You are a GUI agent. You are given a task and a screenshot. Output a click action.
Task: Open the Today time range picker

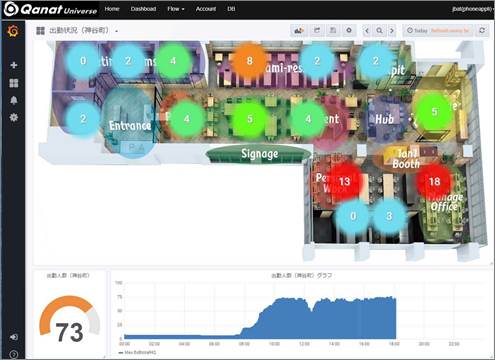438,31
